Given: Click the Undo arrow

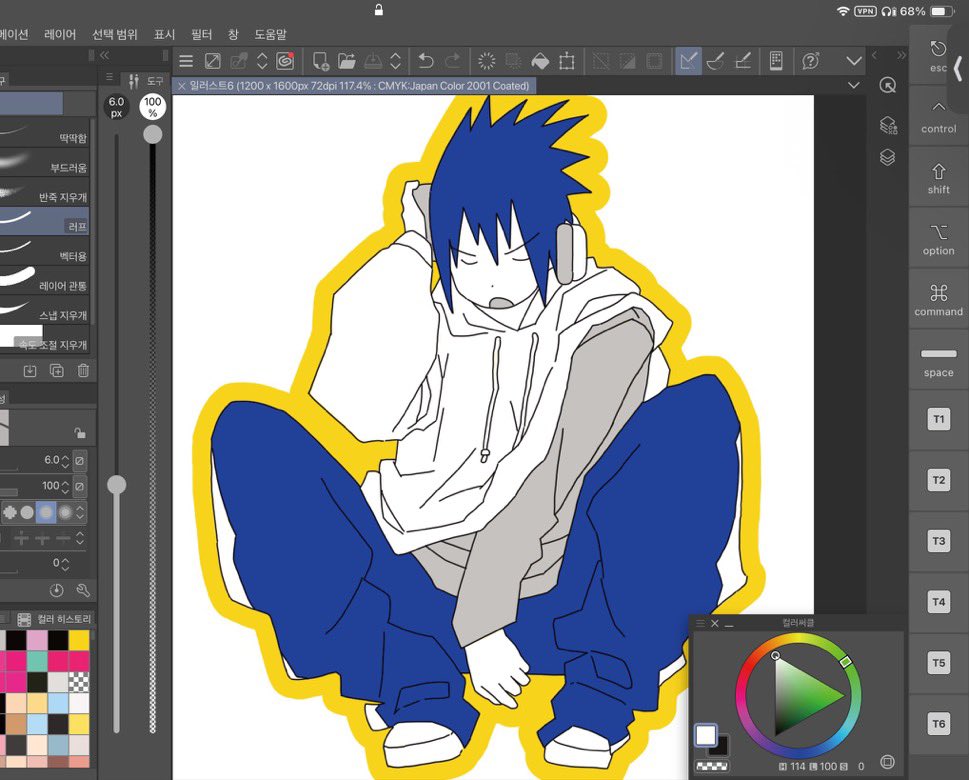Looking at the screenshot, I should pos(426,61).
